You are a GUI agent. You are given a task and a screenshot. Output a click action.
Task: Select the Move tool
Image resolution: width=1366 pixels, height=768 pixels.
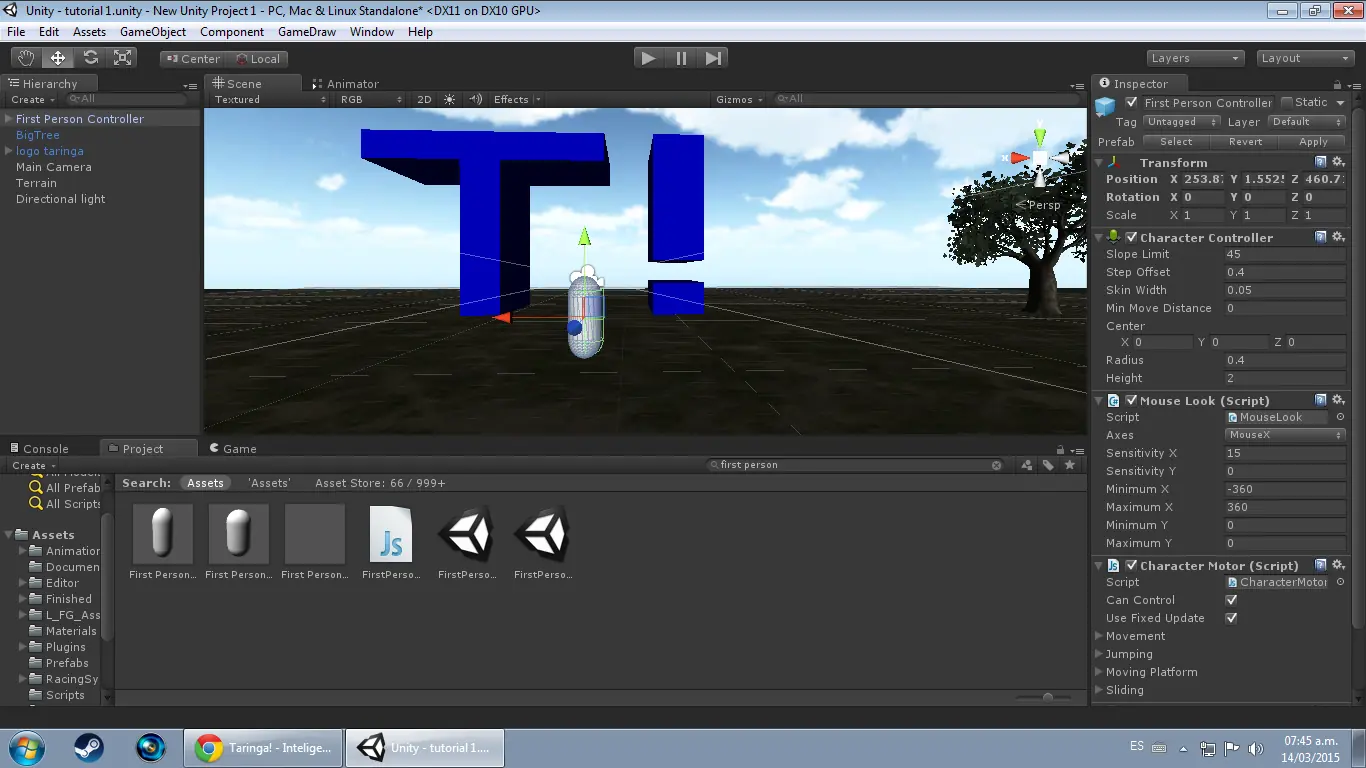[x=58, y=58]
